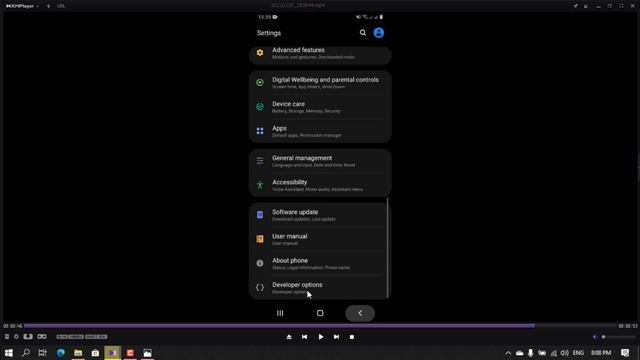Open the Windows Start menu
Screen dimensions: 640x360
click(9, 353)
